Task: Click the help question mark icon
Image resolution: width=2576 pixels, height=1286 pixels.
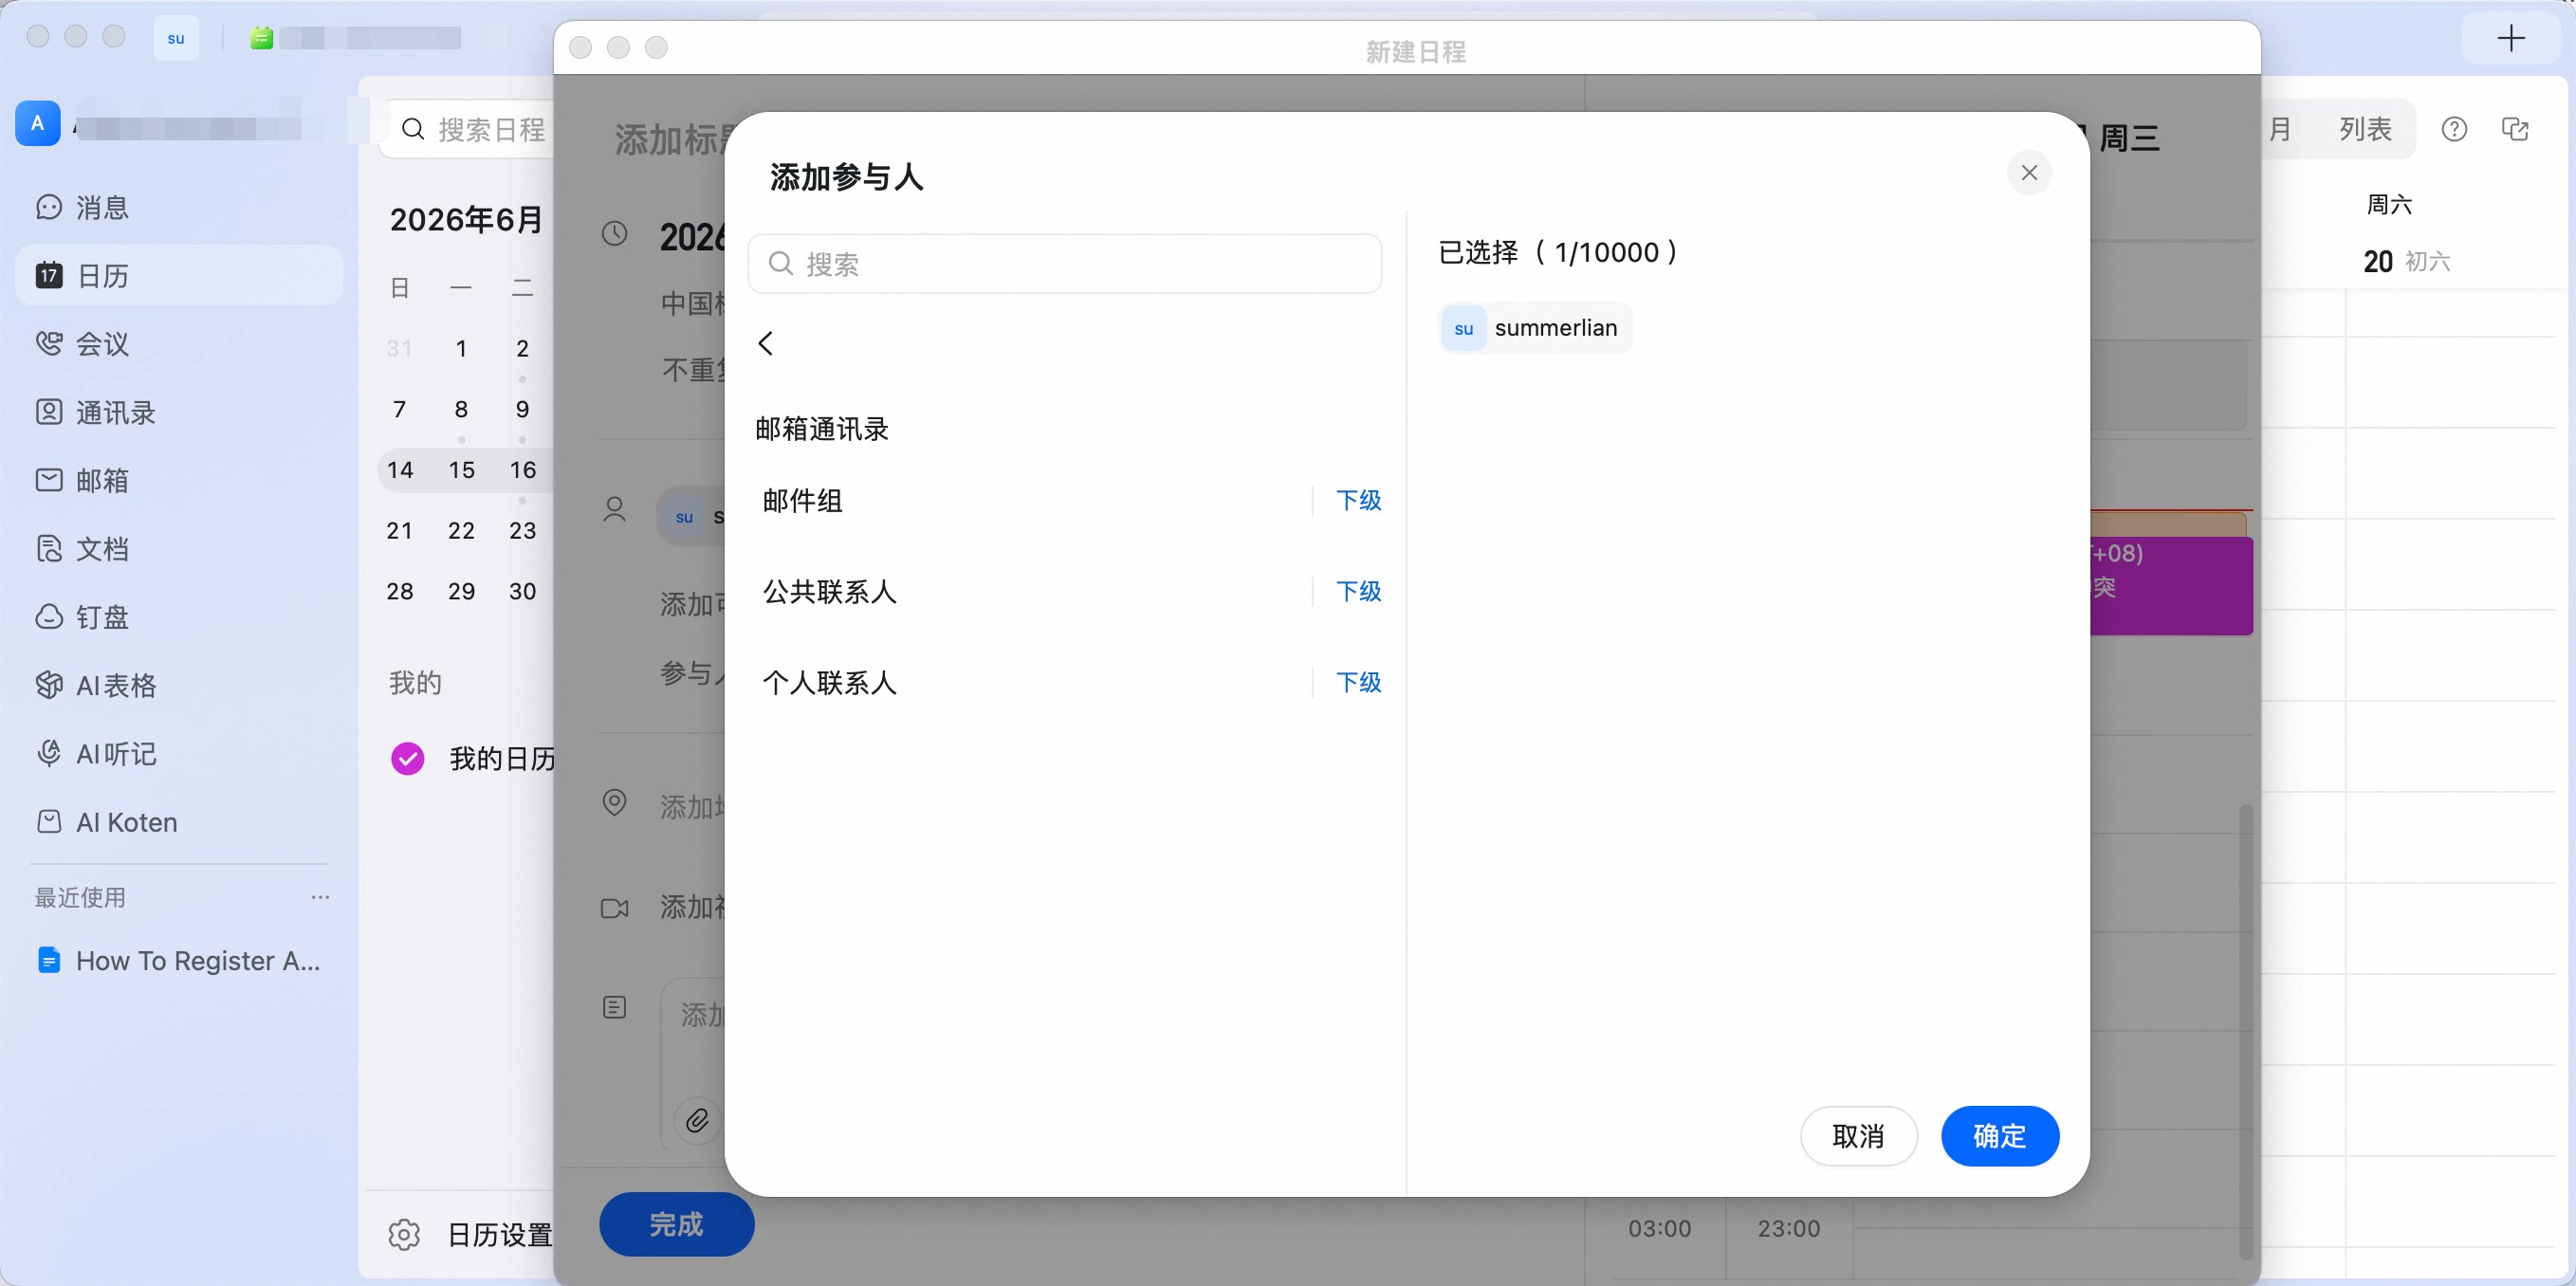Action: click(x=2453, y=129)
